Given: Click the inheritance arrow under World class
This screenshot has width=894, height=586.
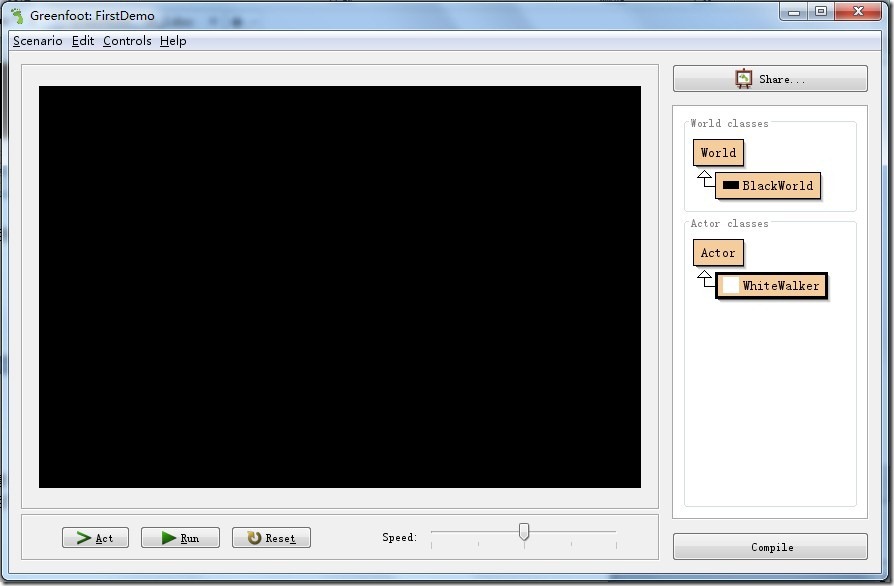Looking at the screenshot, I should pyautogui.click(x=705, y=178).
